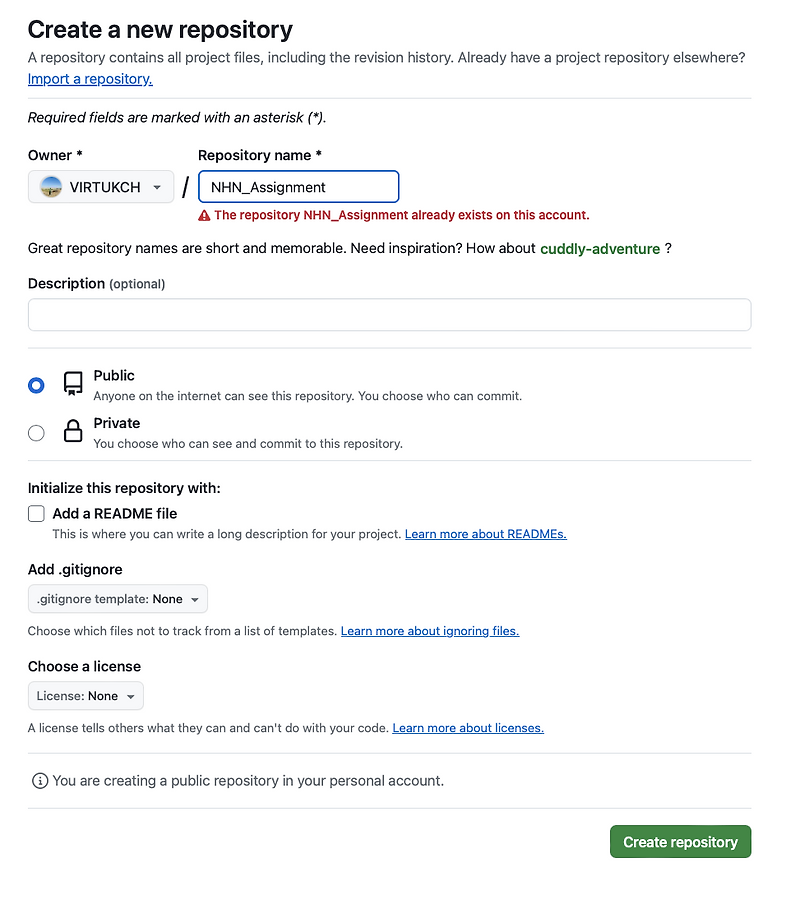Viewport: 800px width, 904px height.
Task: Click the private repository lock icon
Action: coord(73,432)
